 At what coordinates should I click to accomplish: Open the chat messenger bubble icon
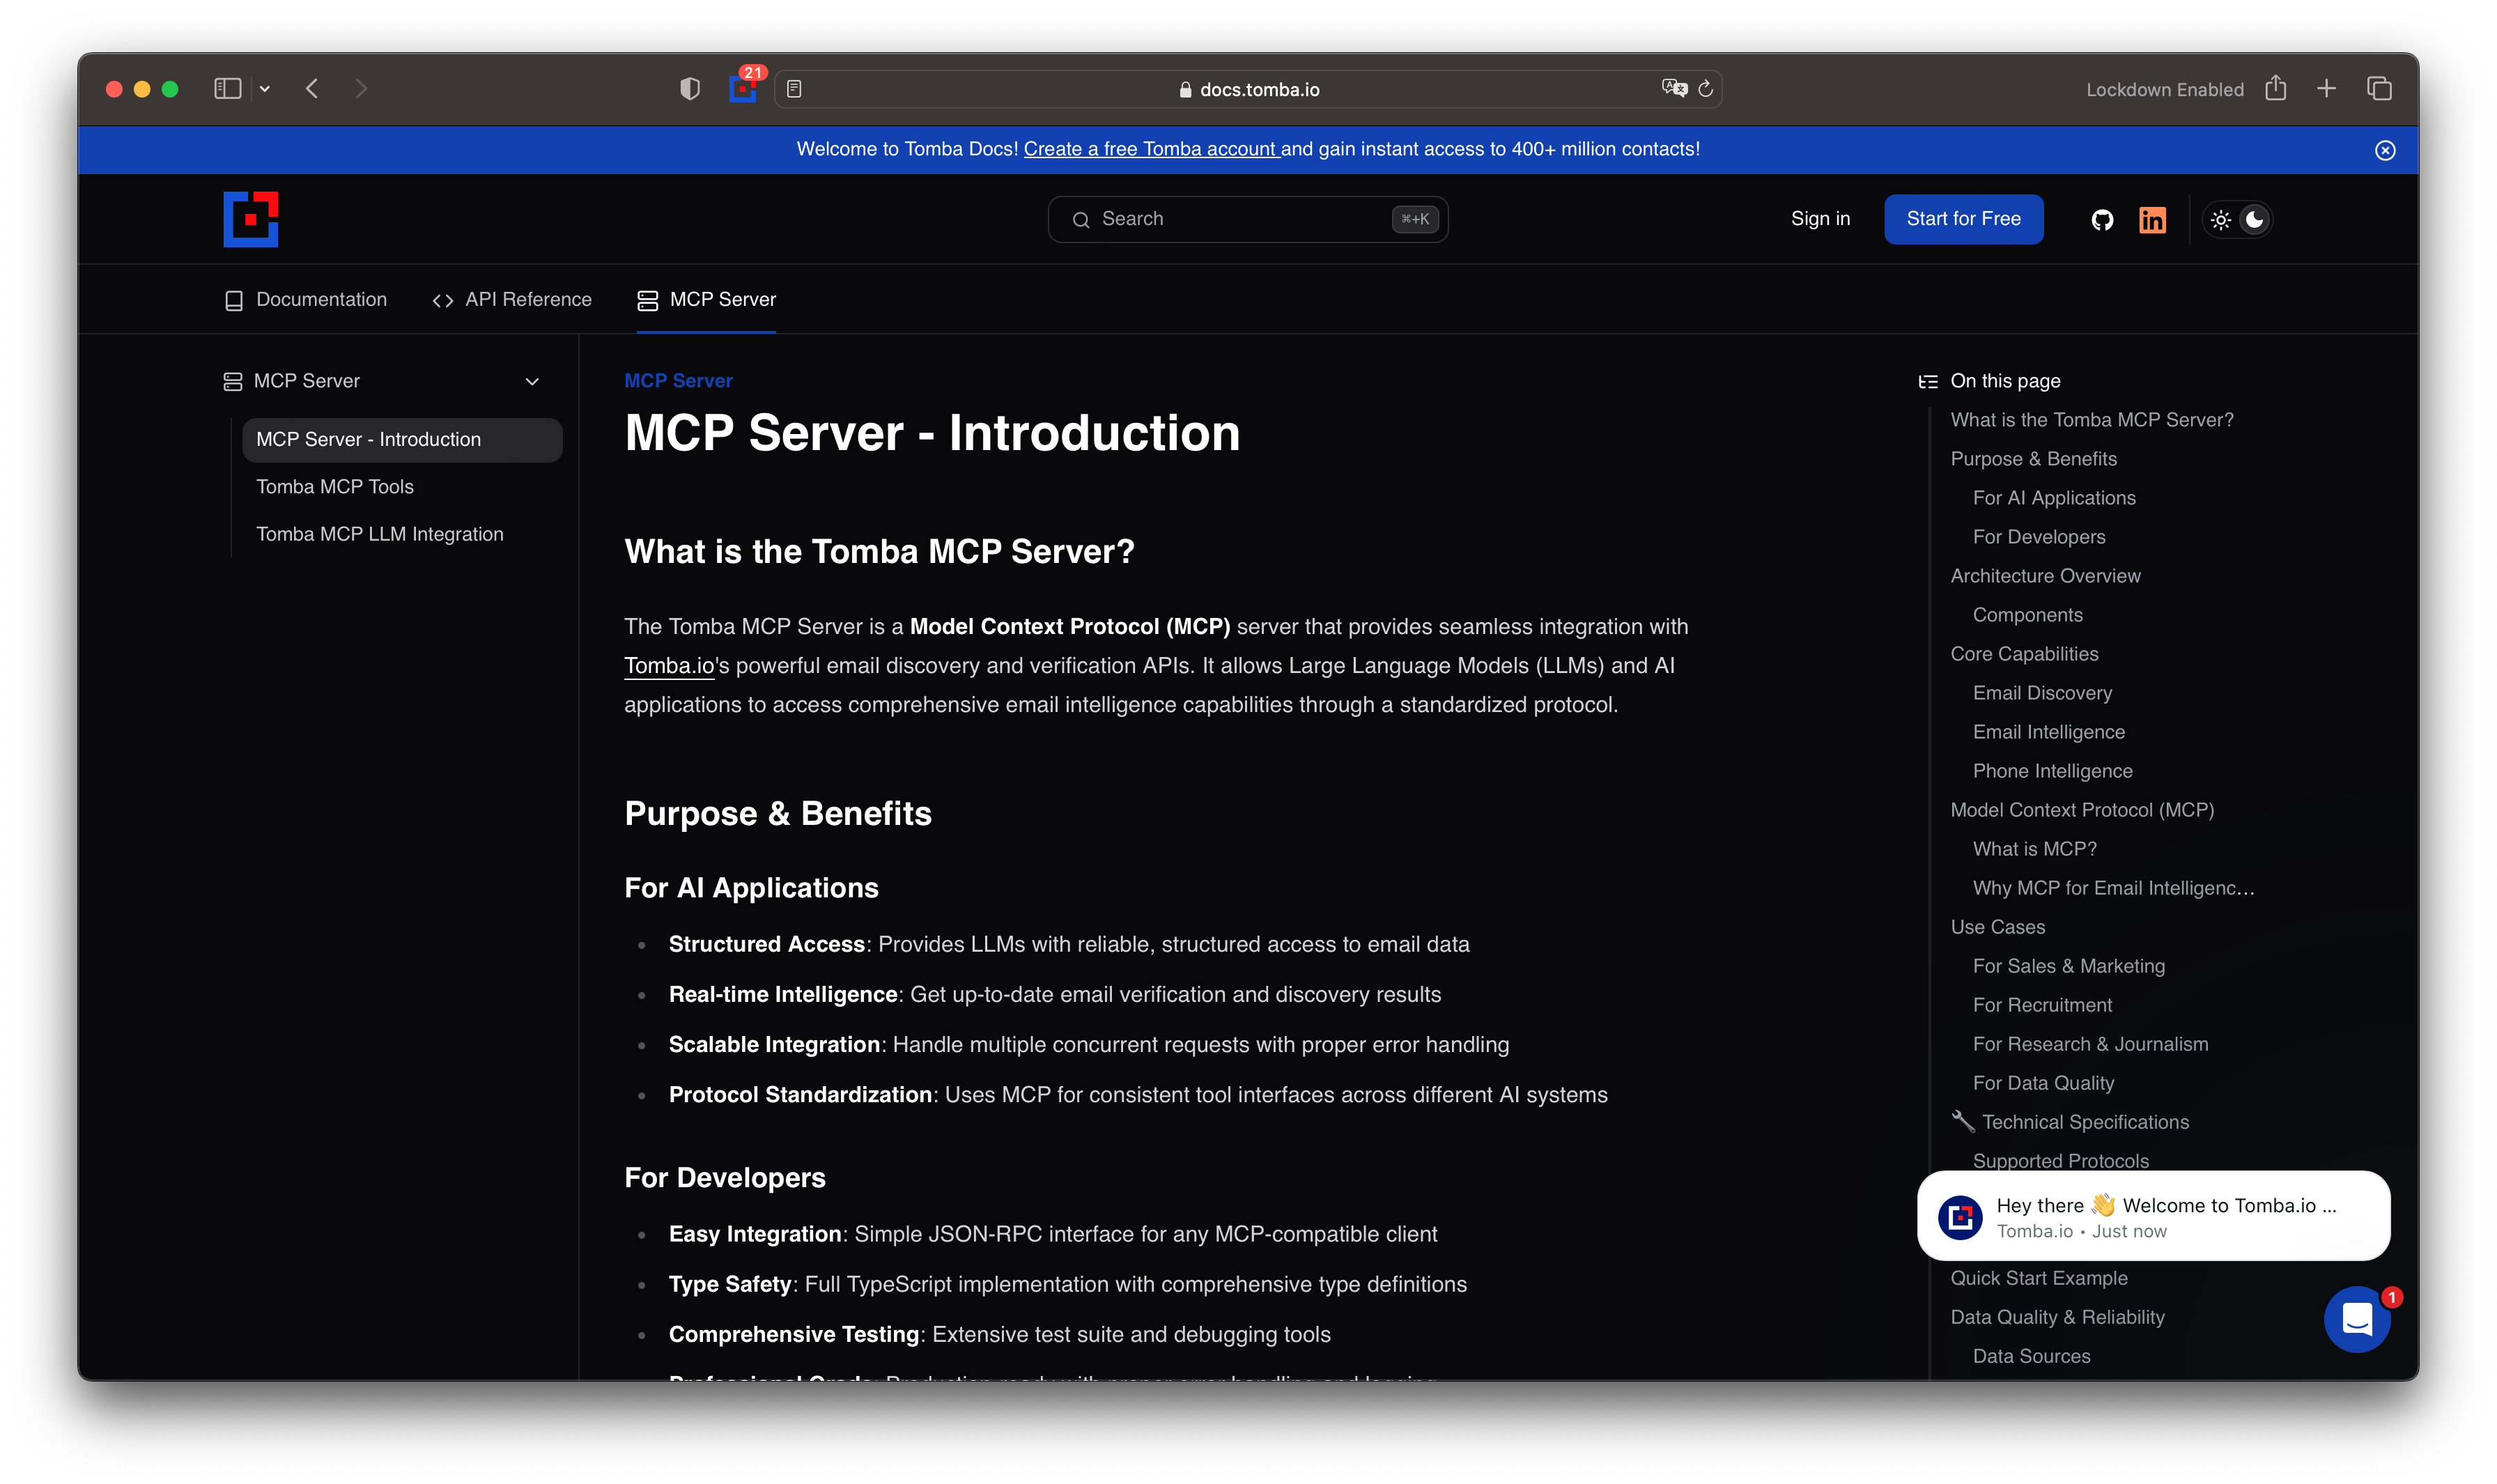coord(2356,1319)
